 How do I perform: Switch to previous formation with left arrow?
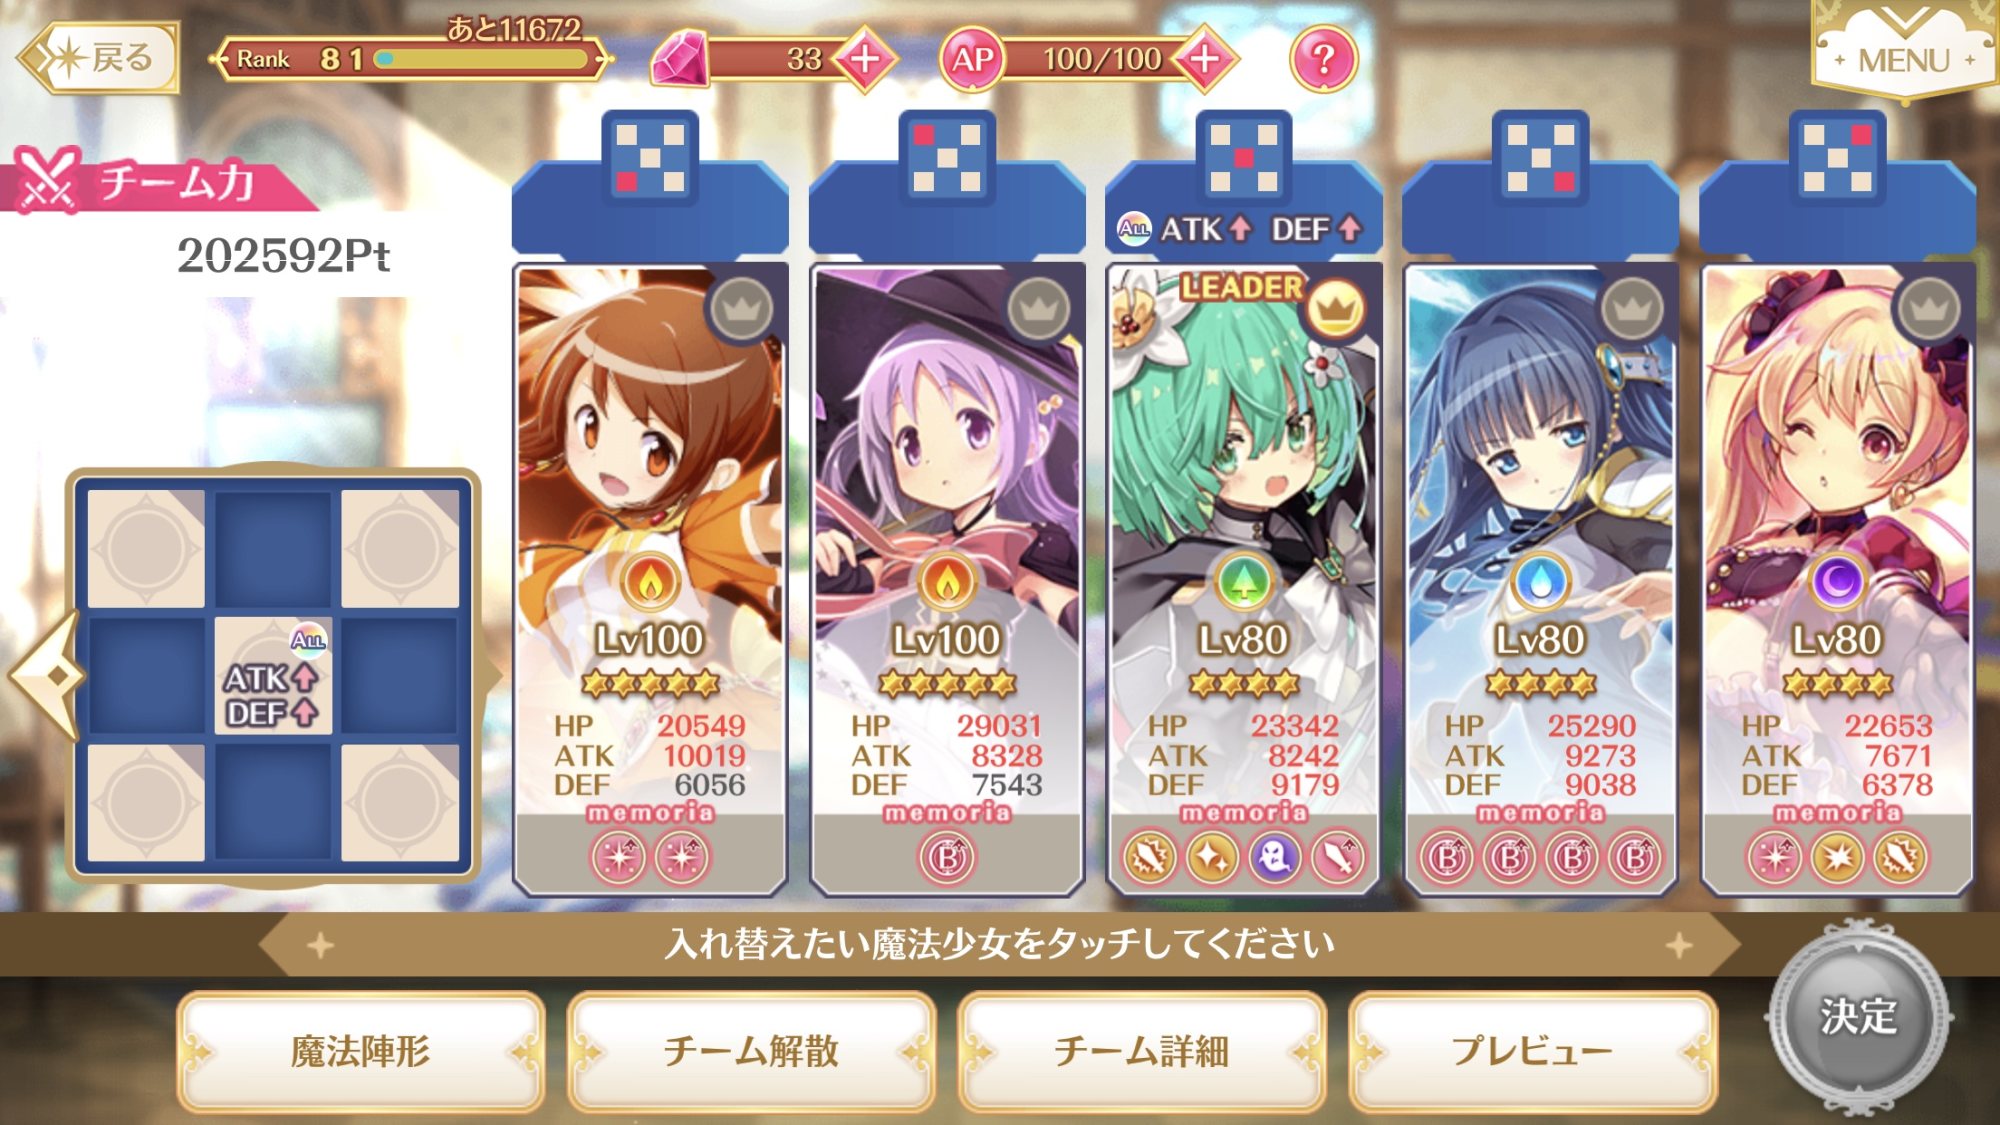point(47,676)
